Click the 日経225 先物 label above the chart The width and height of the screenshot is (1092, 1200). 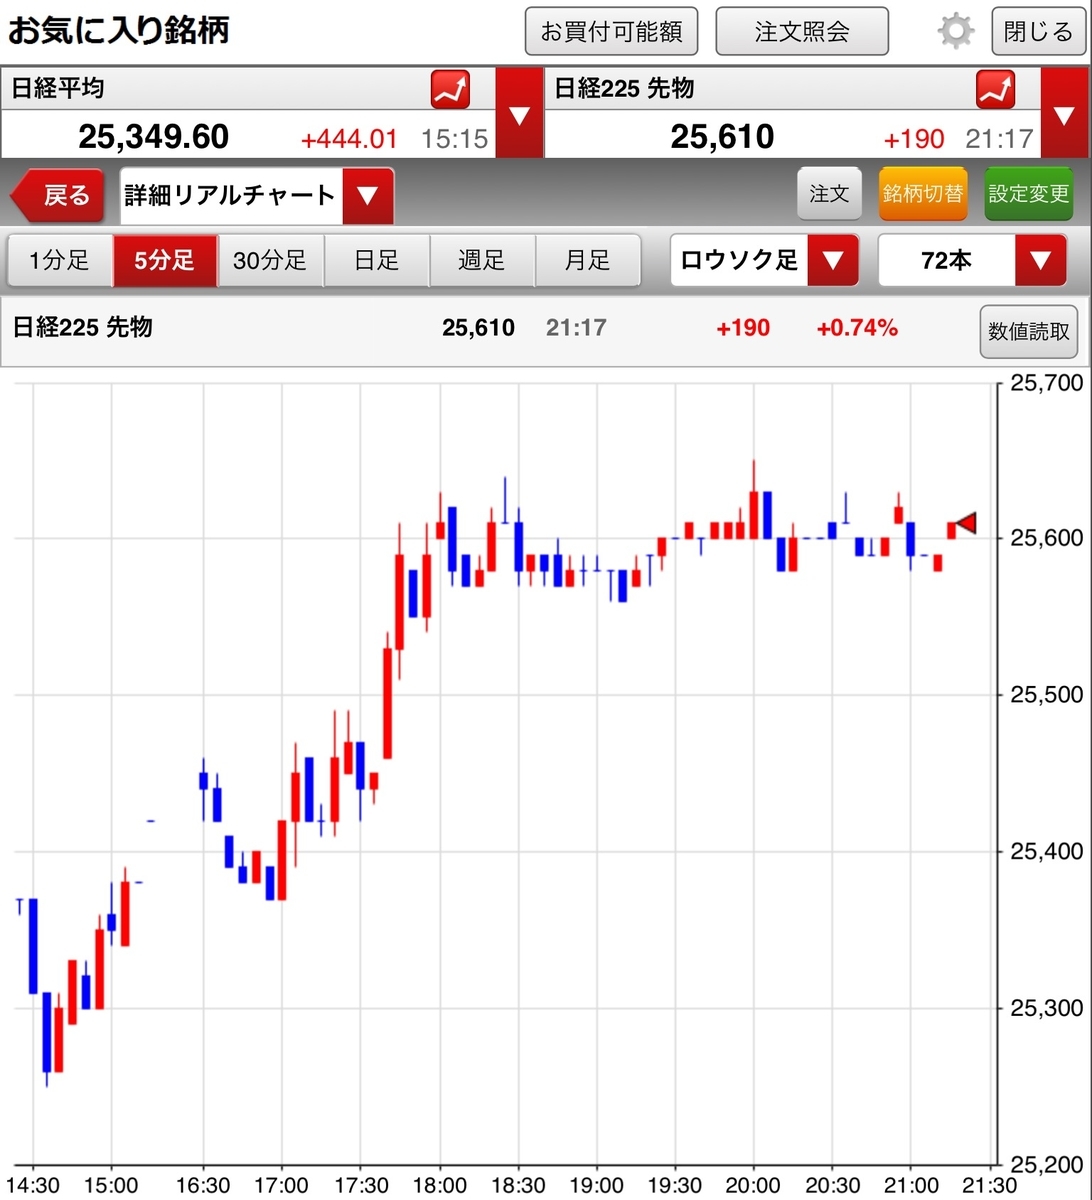pyautogui.click(x=82, y=327)
